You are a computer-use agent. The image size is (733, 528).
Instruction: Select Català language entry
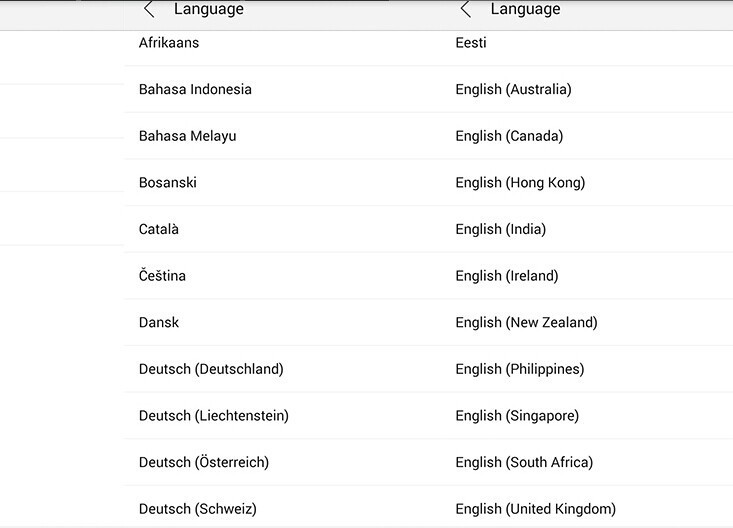click(159, 229)
